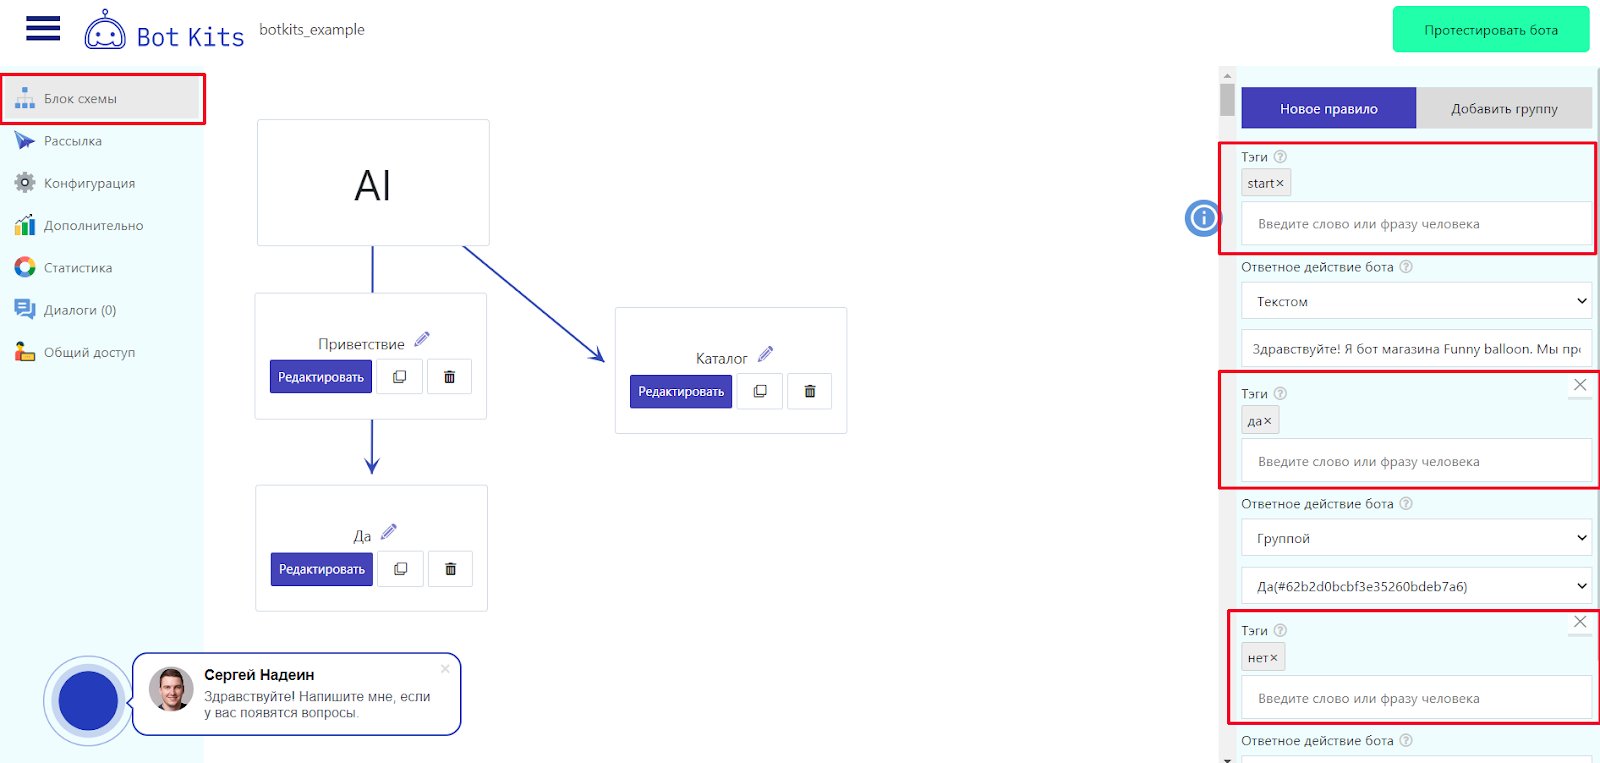The width and height of the screenshot is (1600, 763).
Task: Switch to the Добавить группу tab
Action: tap(1504, 109)
